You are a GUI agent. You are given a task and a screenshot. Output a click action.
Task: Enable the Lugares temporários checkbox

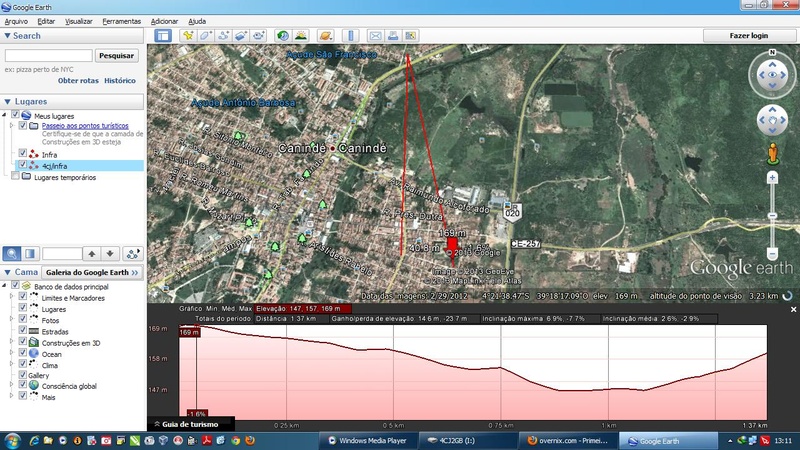(x=13, y=177)
